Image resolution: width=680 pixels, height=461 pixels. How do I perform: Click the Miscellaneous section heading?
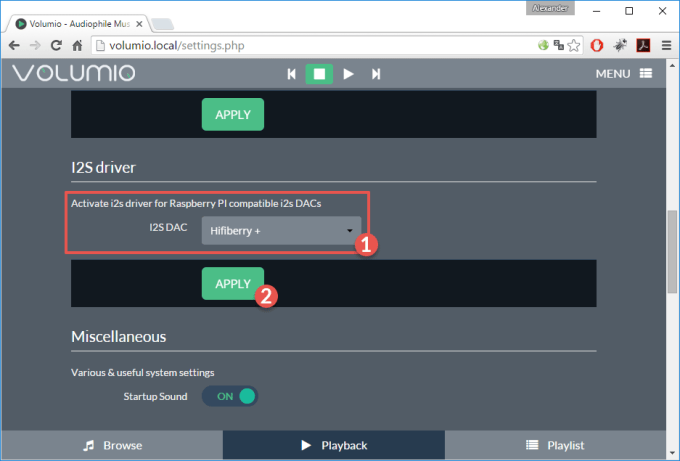(118, 337)
